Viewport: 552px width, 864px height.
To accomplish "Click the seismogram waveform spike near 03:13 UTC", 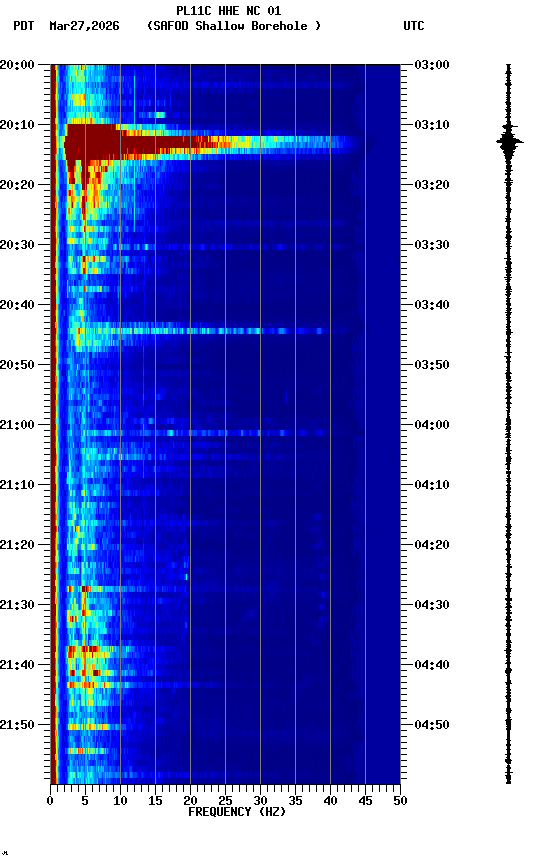I will point(509,142).
